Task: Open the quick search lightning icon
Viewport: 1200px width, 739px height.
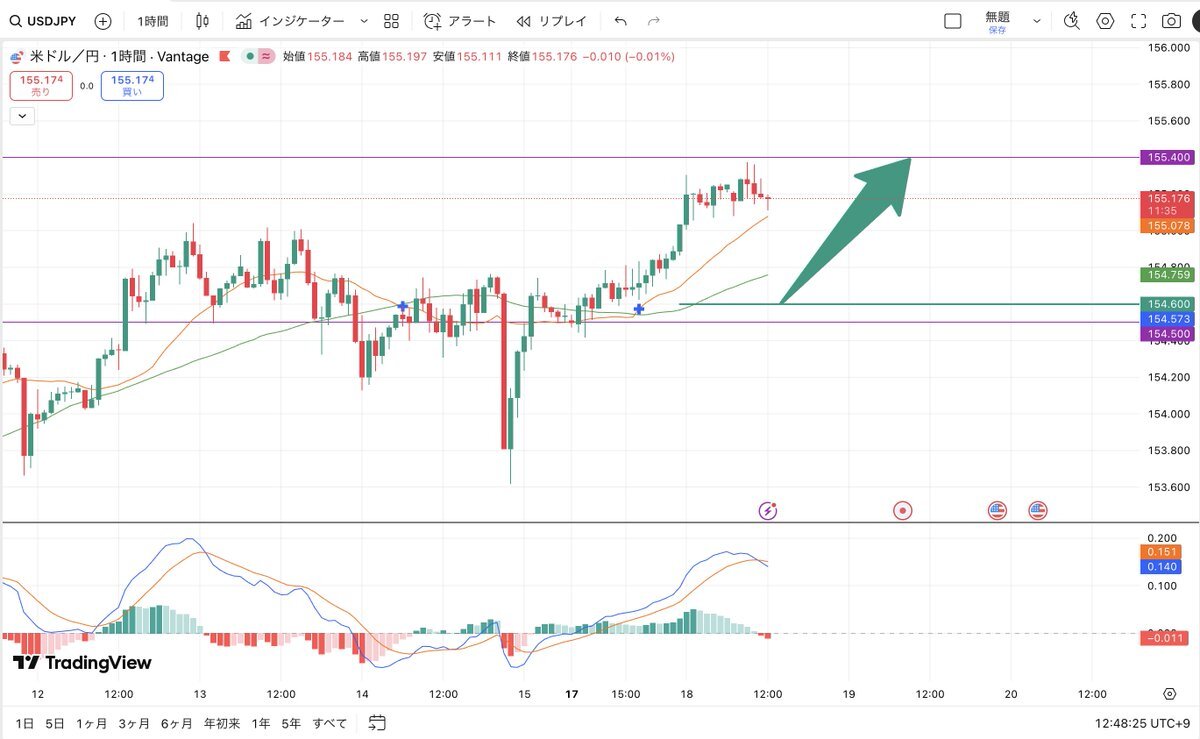Action: (x=1072, y=21)
